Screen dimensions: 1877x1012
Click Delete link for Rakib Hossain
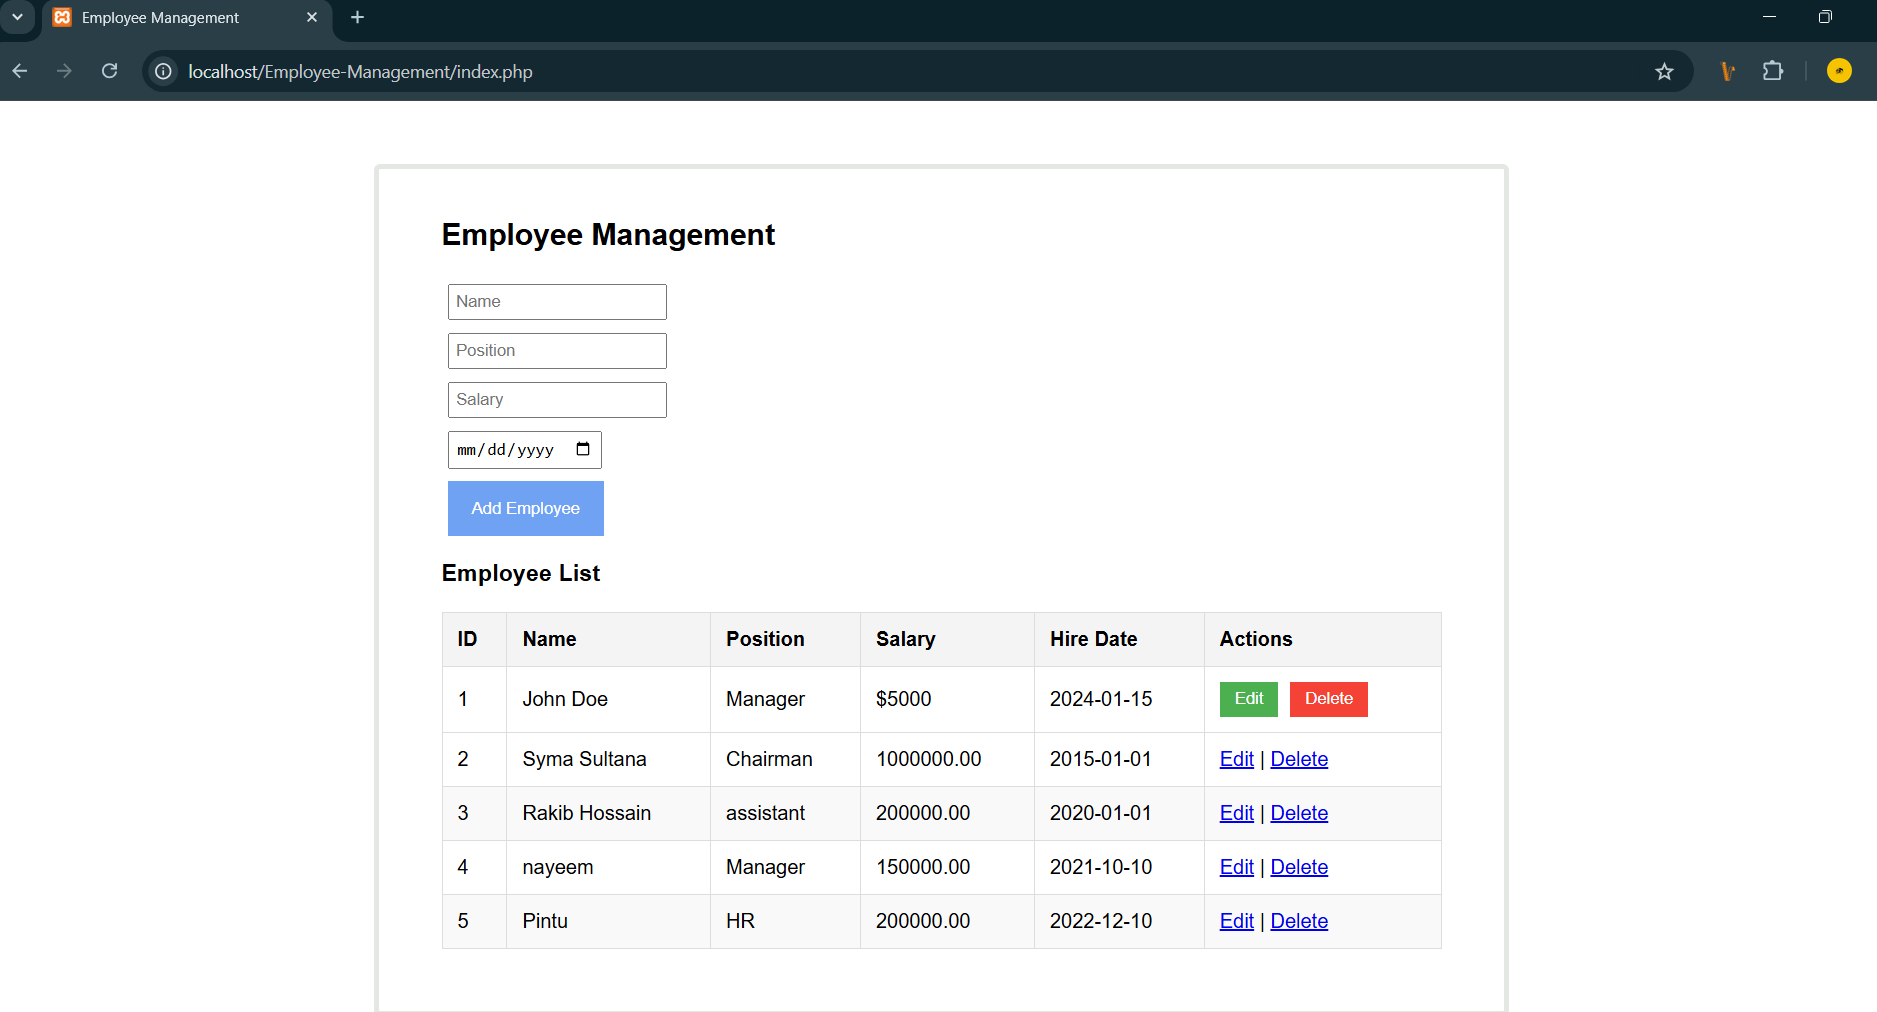(1299, 813)
